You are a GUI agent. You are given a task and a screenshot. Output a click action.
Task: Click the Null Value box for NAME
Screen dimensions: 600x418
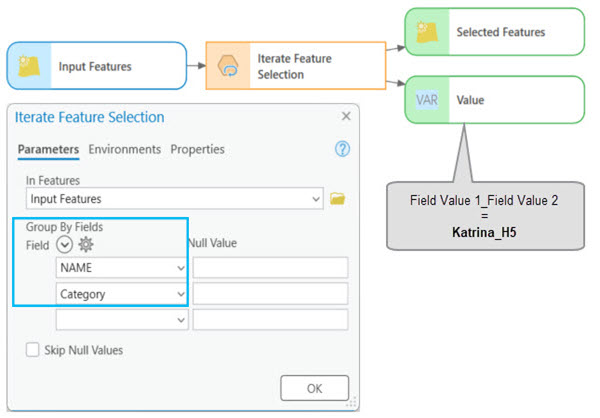pos(270,268)
